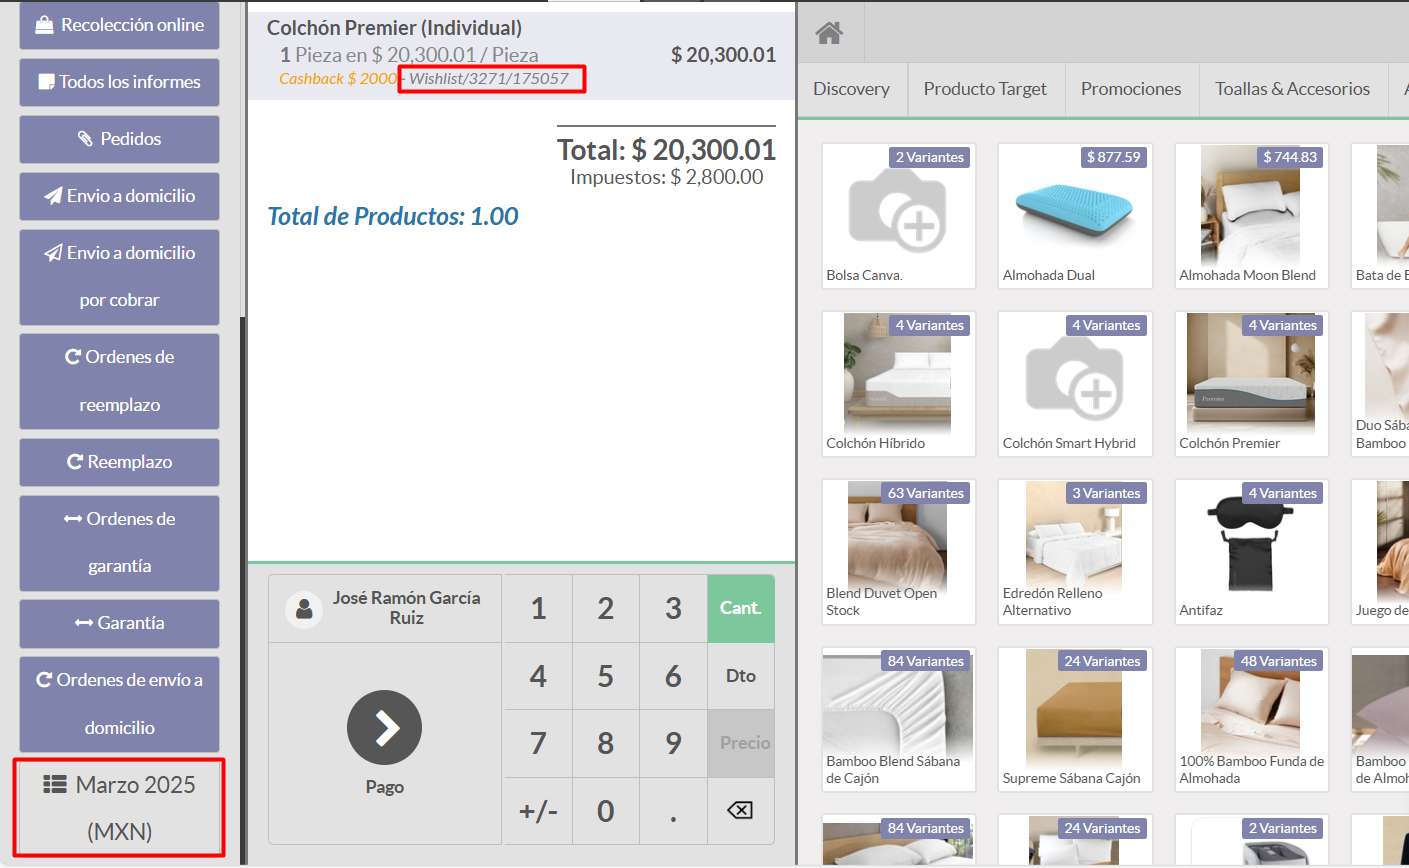Click the Precio mode button
The height and width of the screenshot is (868, 1409).
(740, 743)
